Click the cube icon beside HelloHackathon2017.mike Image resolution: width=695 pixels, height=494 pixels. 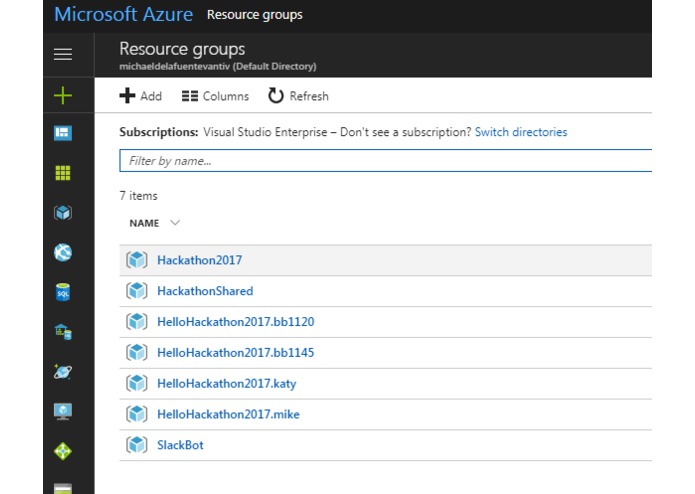point(137,414)
